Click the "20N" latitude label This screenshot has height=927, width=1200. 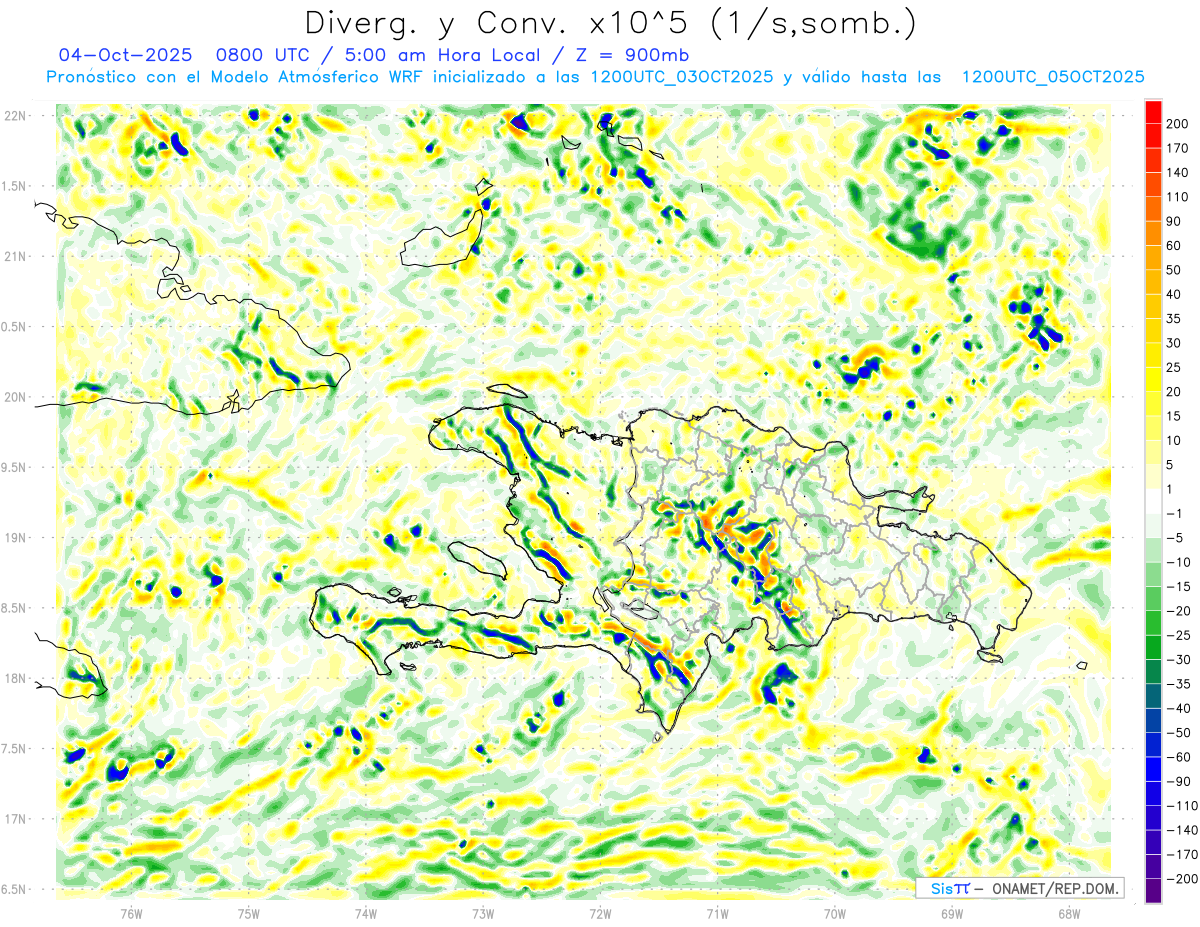pos(14,397)
